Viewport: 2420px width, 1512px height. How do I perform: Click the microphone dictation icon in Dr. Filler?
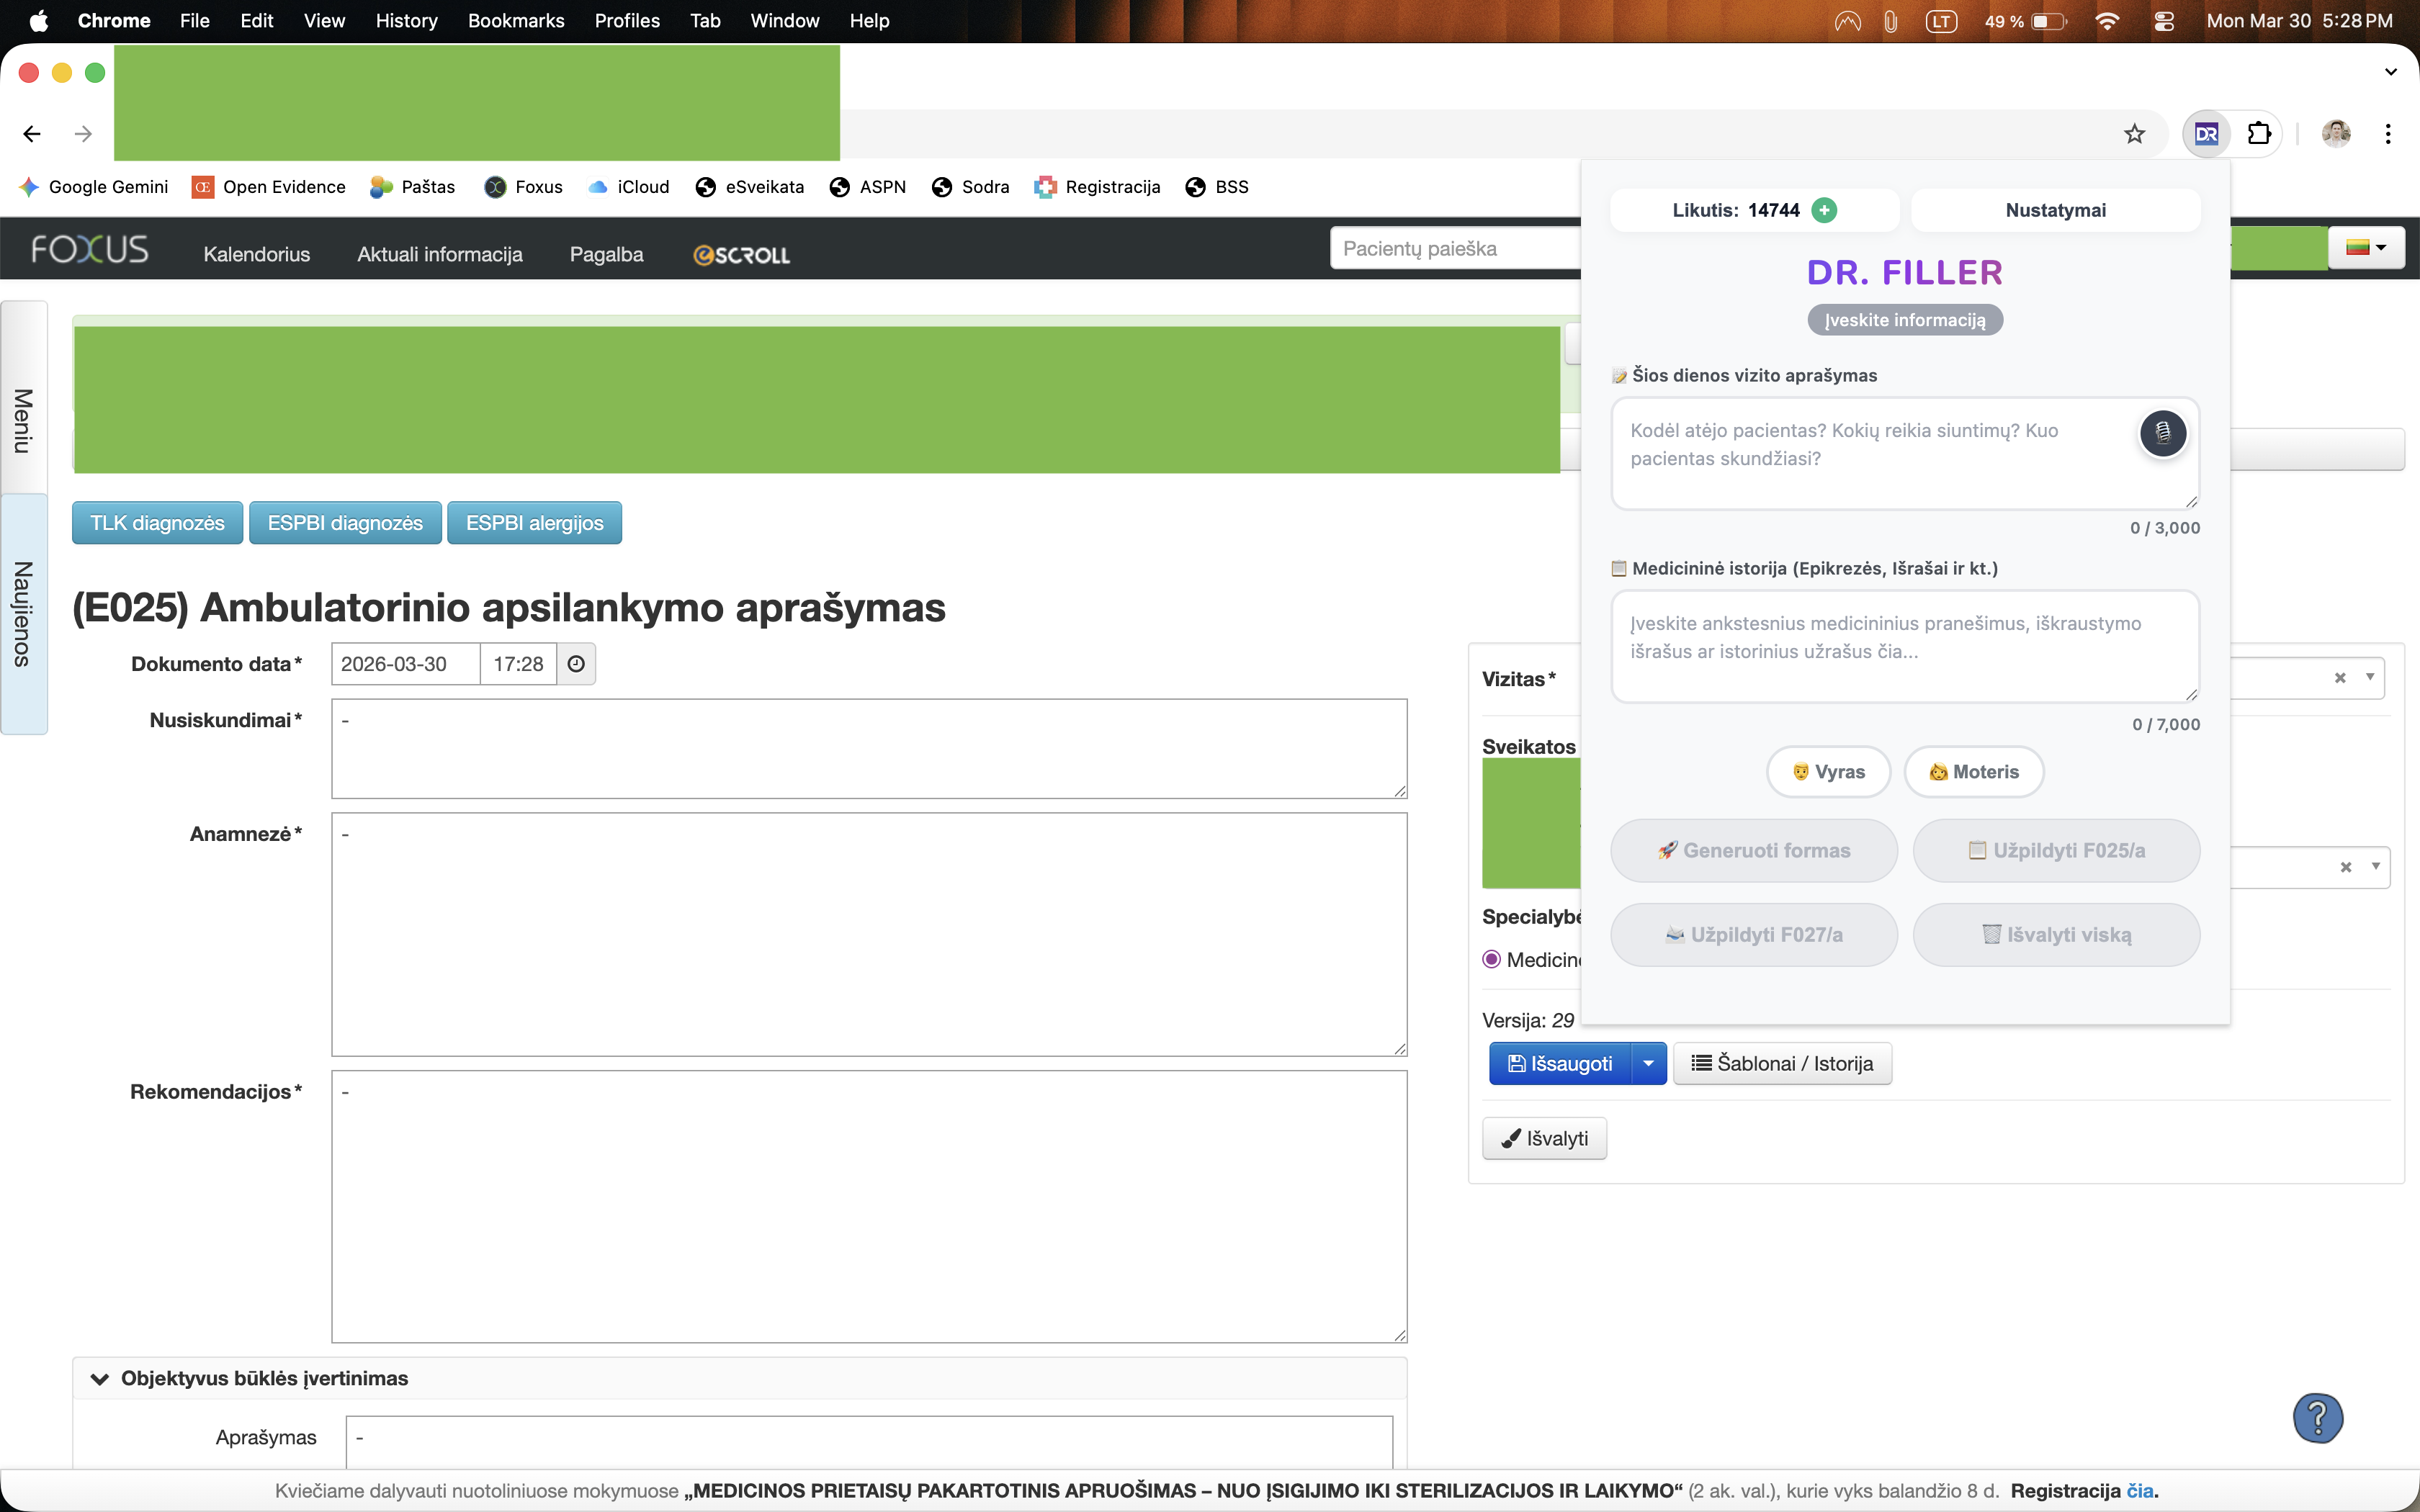click(2162, 433)
